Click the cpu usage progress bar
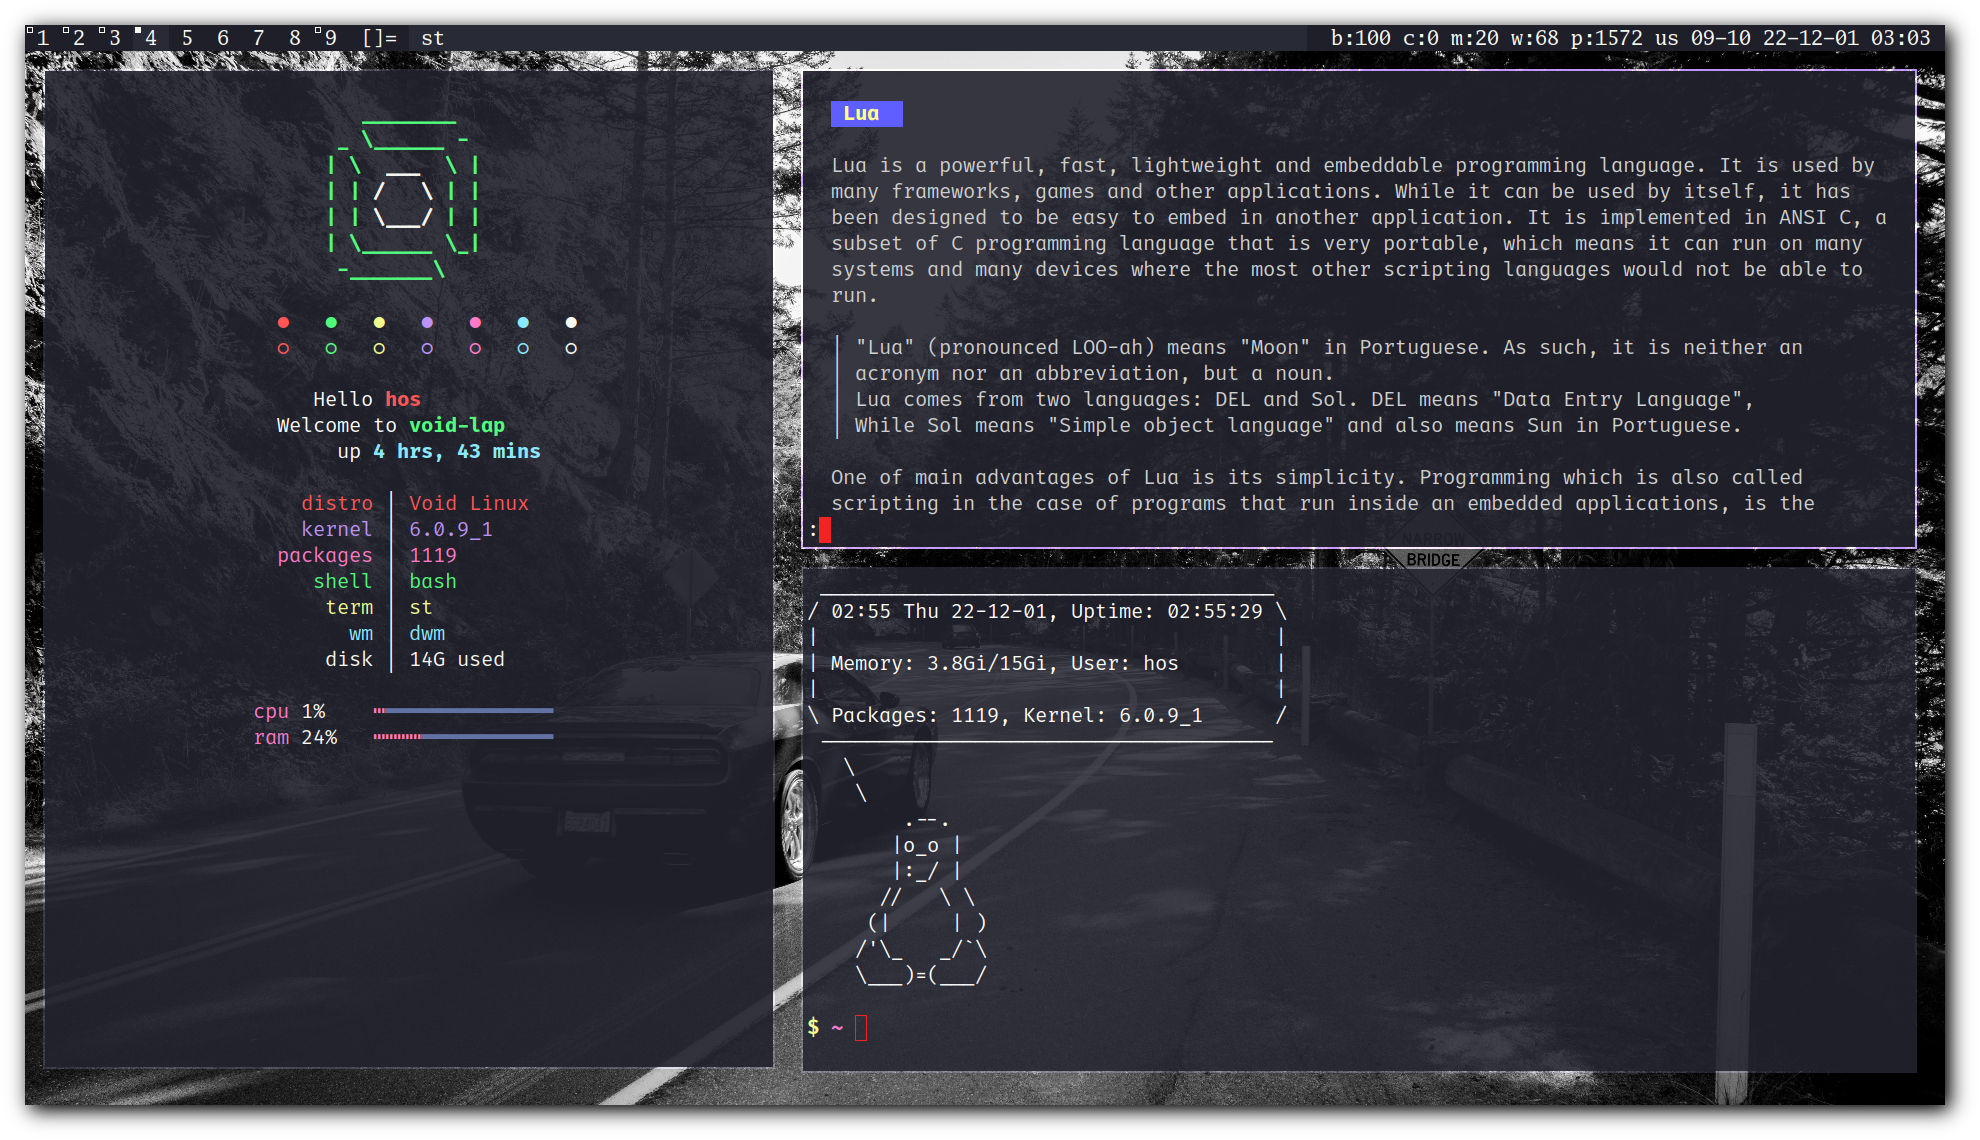The width and height of the screenshot is (1980, 1140). pos(463,711)
